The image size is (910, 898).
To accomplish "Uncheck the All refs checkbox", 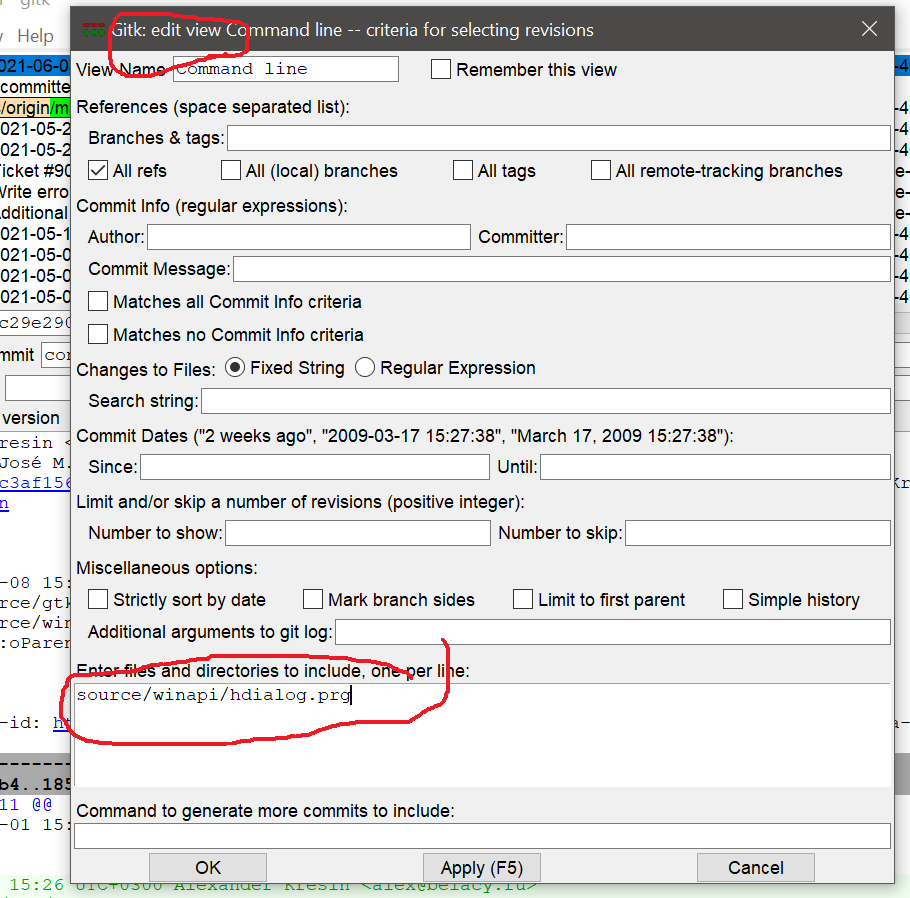I will pos(98,171).
